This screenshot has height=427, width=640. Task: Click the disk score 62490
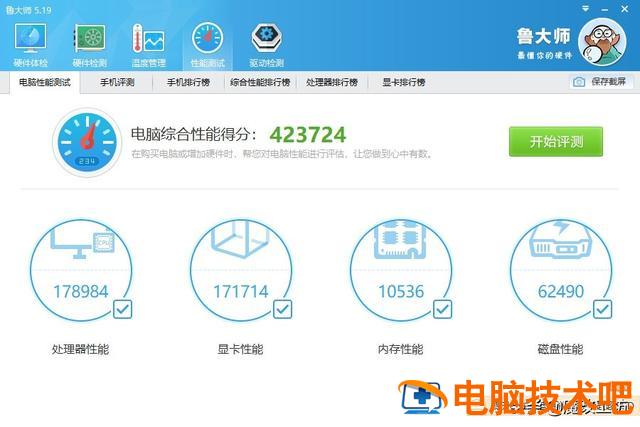pyautogui.click(x=561, y=291)
